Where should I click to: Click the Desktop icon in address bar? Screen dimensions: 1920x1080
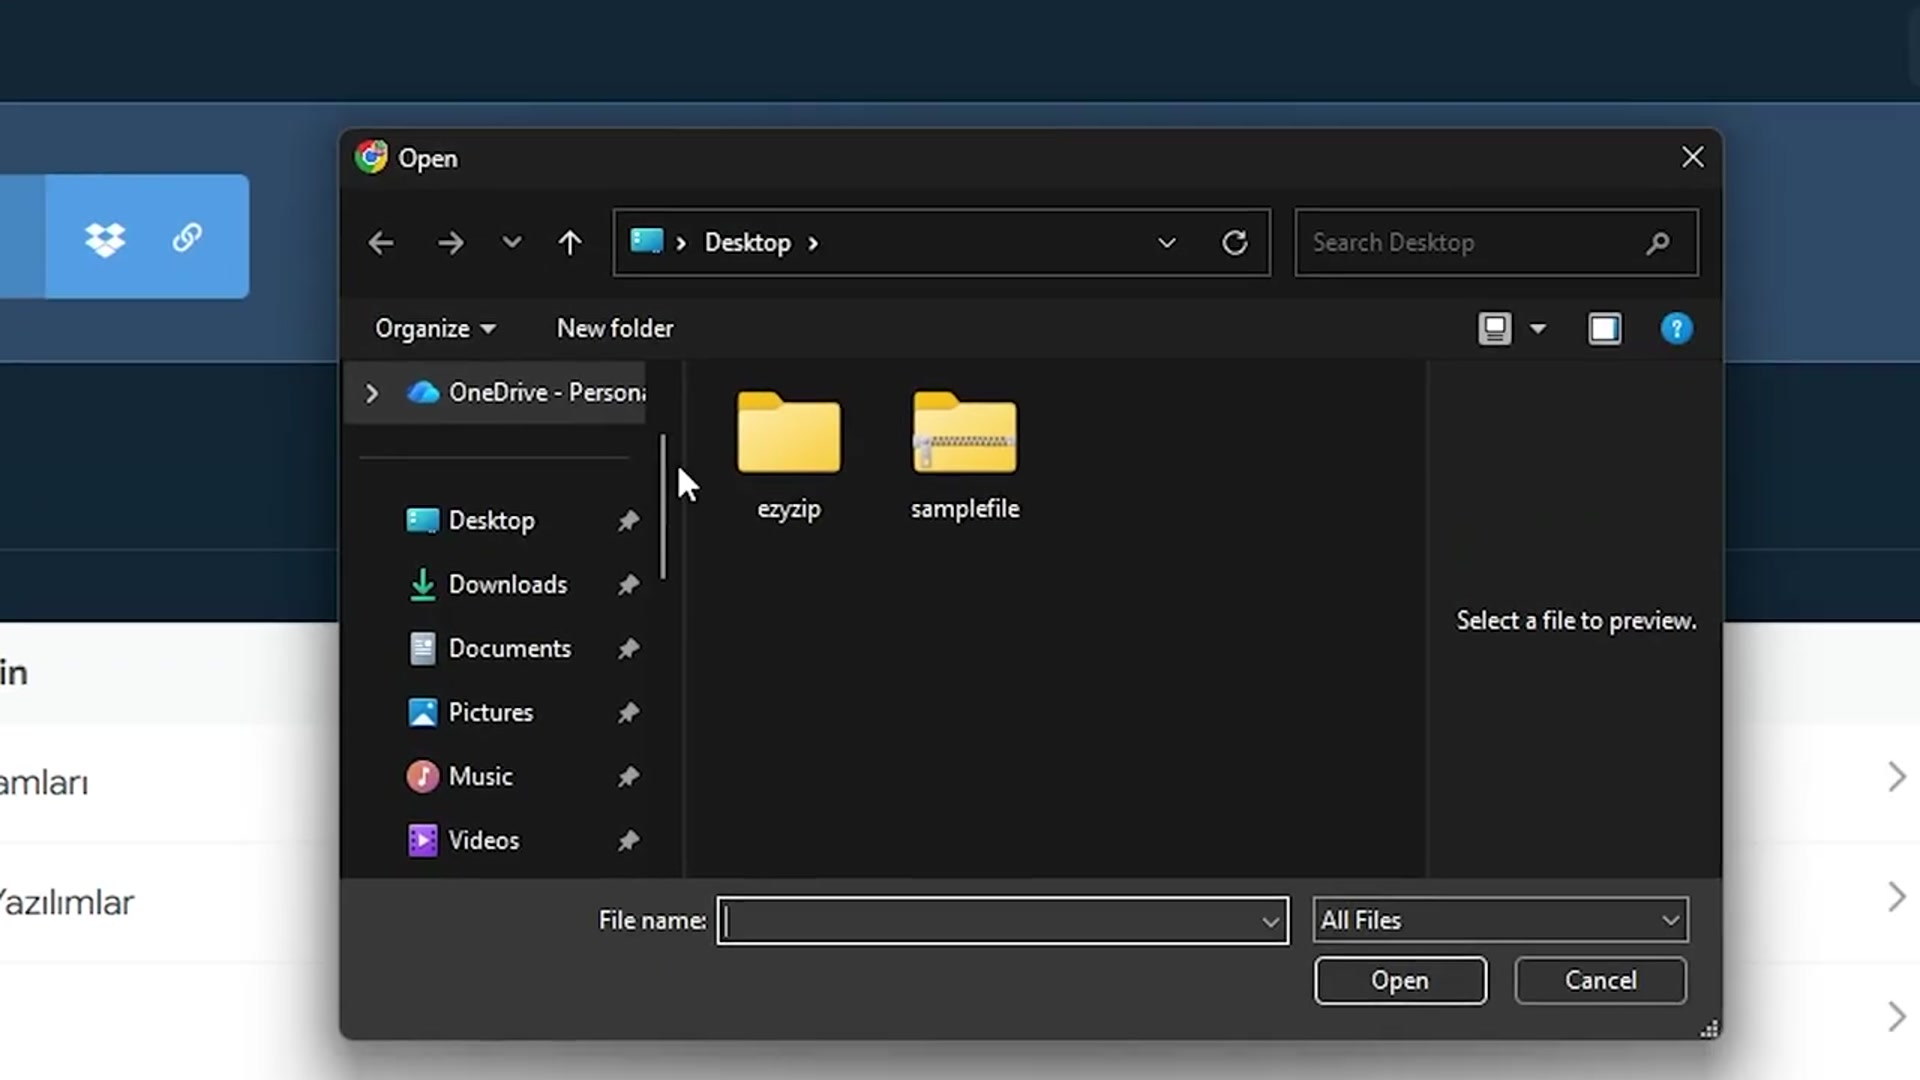[x=646, y=241]
